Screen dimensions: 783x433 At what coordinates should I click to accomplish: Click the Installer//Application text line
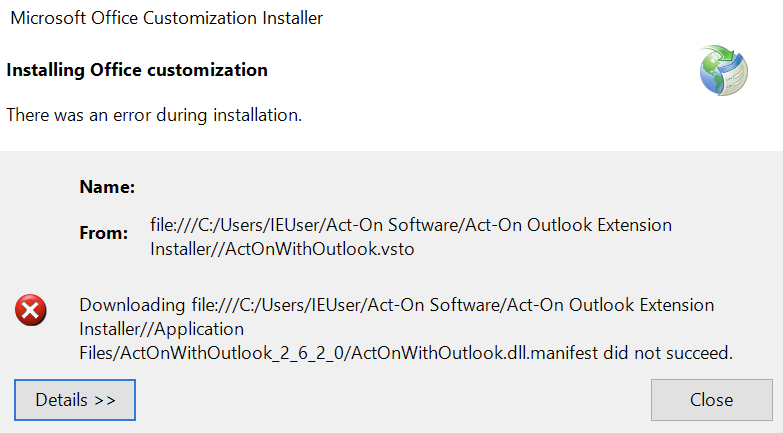[x=161, y=329]
